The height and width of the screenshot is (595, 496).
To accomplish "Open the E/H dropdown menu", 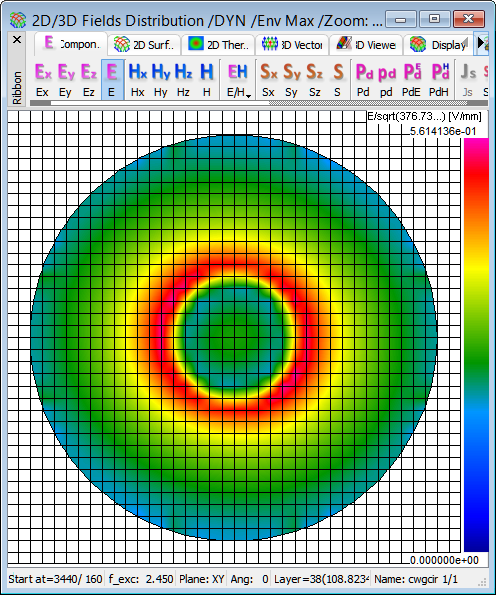I will coord(238,80).
